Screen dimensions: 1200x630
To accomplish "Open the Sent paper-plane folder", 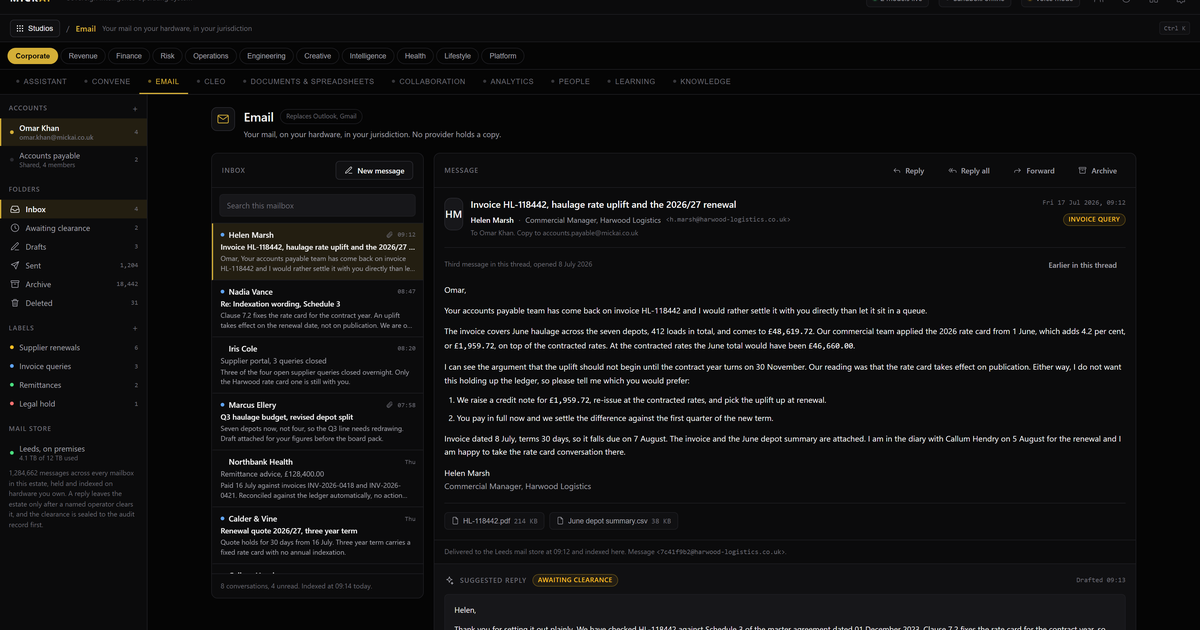I will (15, 266).
